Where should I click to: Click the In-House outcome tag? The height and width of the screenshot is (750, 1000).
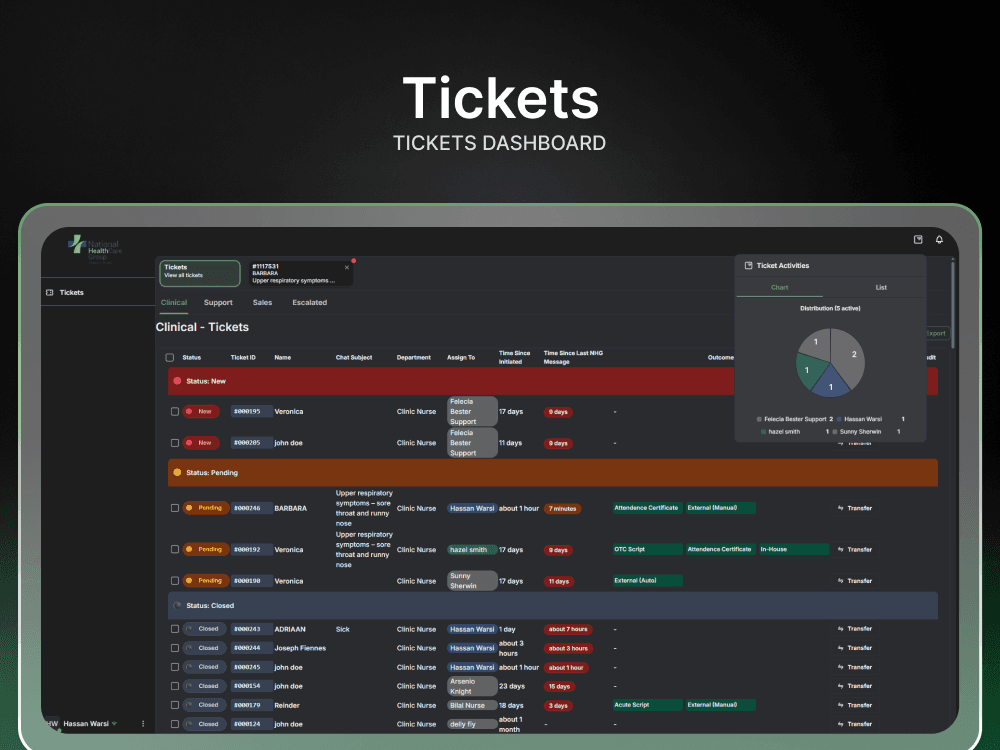[793, 549]
